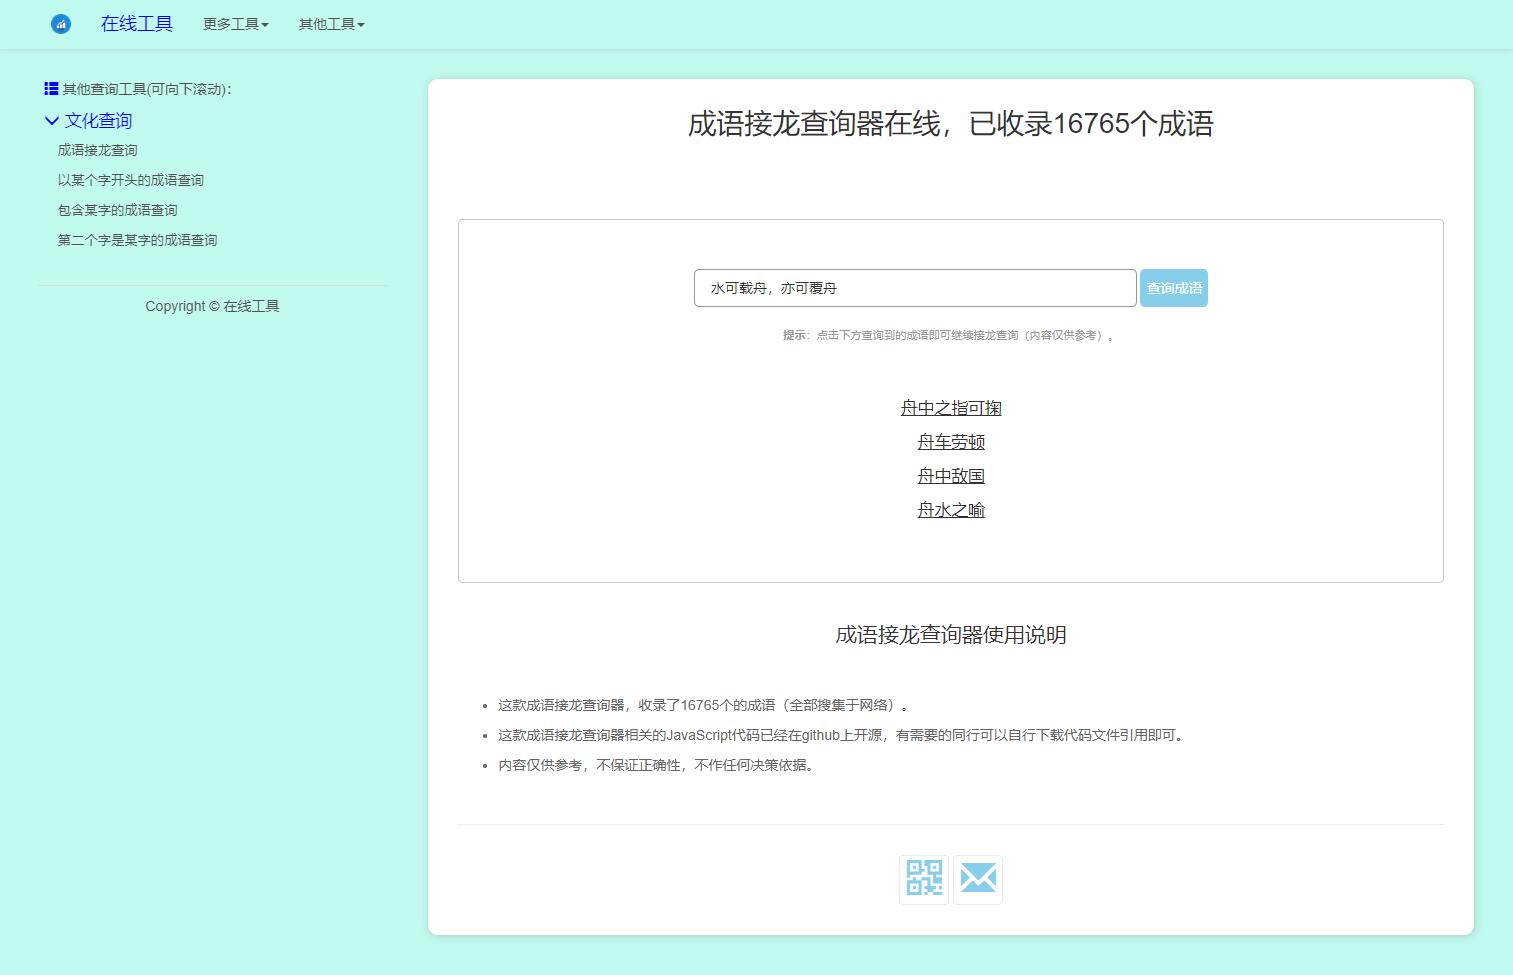
Task: Click the site logo icon in navbar
Action: pos(61,24)
